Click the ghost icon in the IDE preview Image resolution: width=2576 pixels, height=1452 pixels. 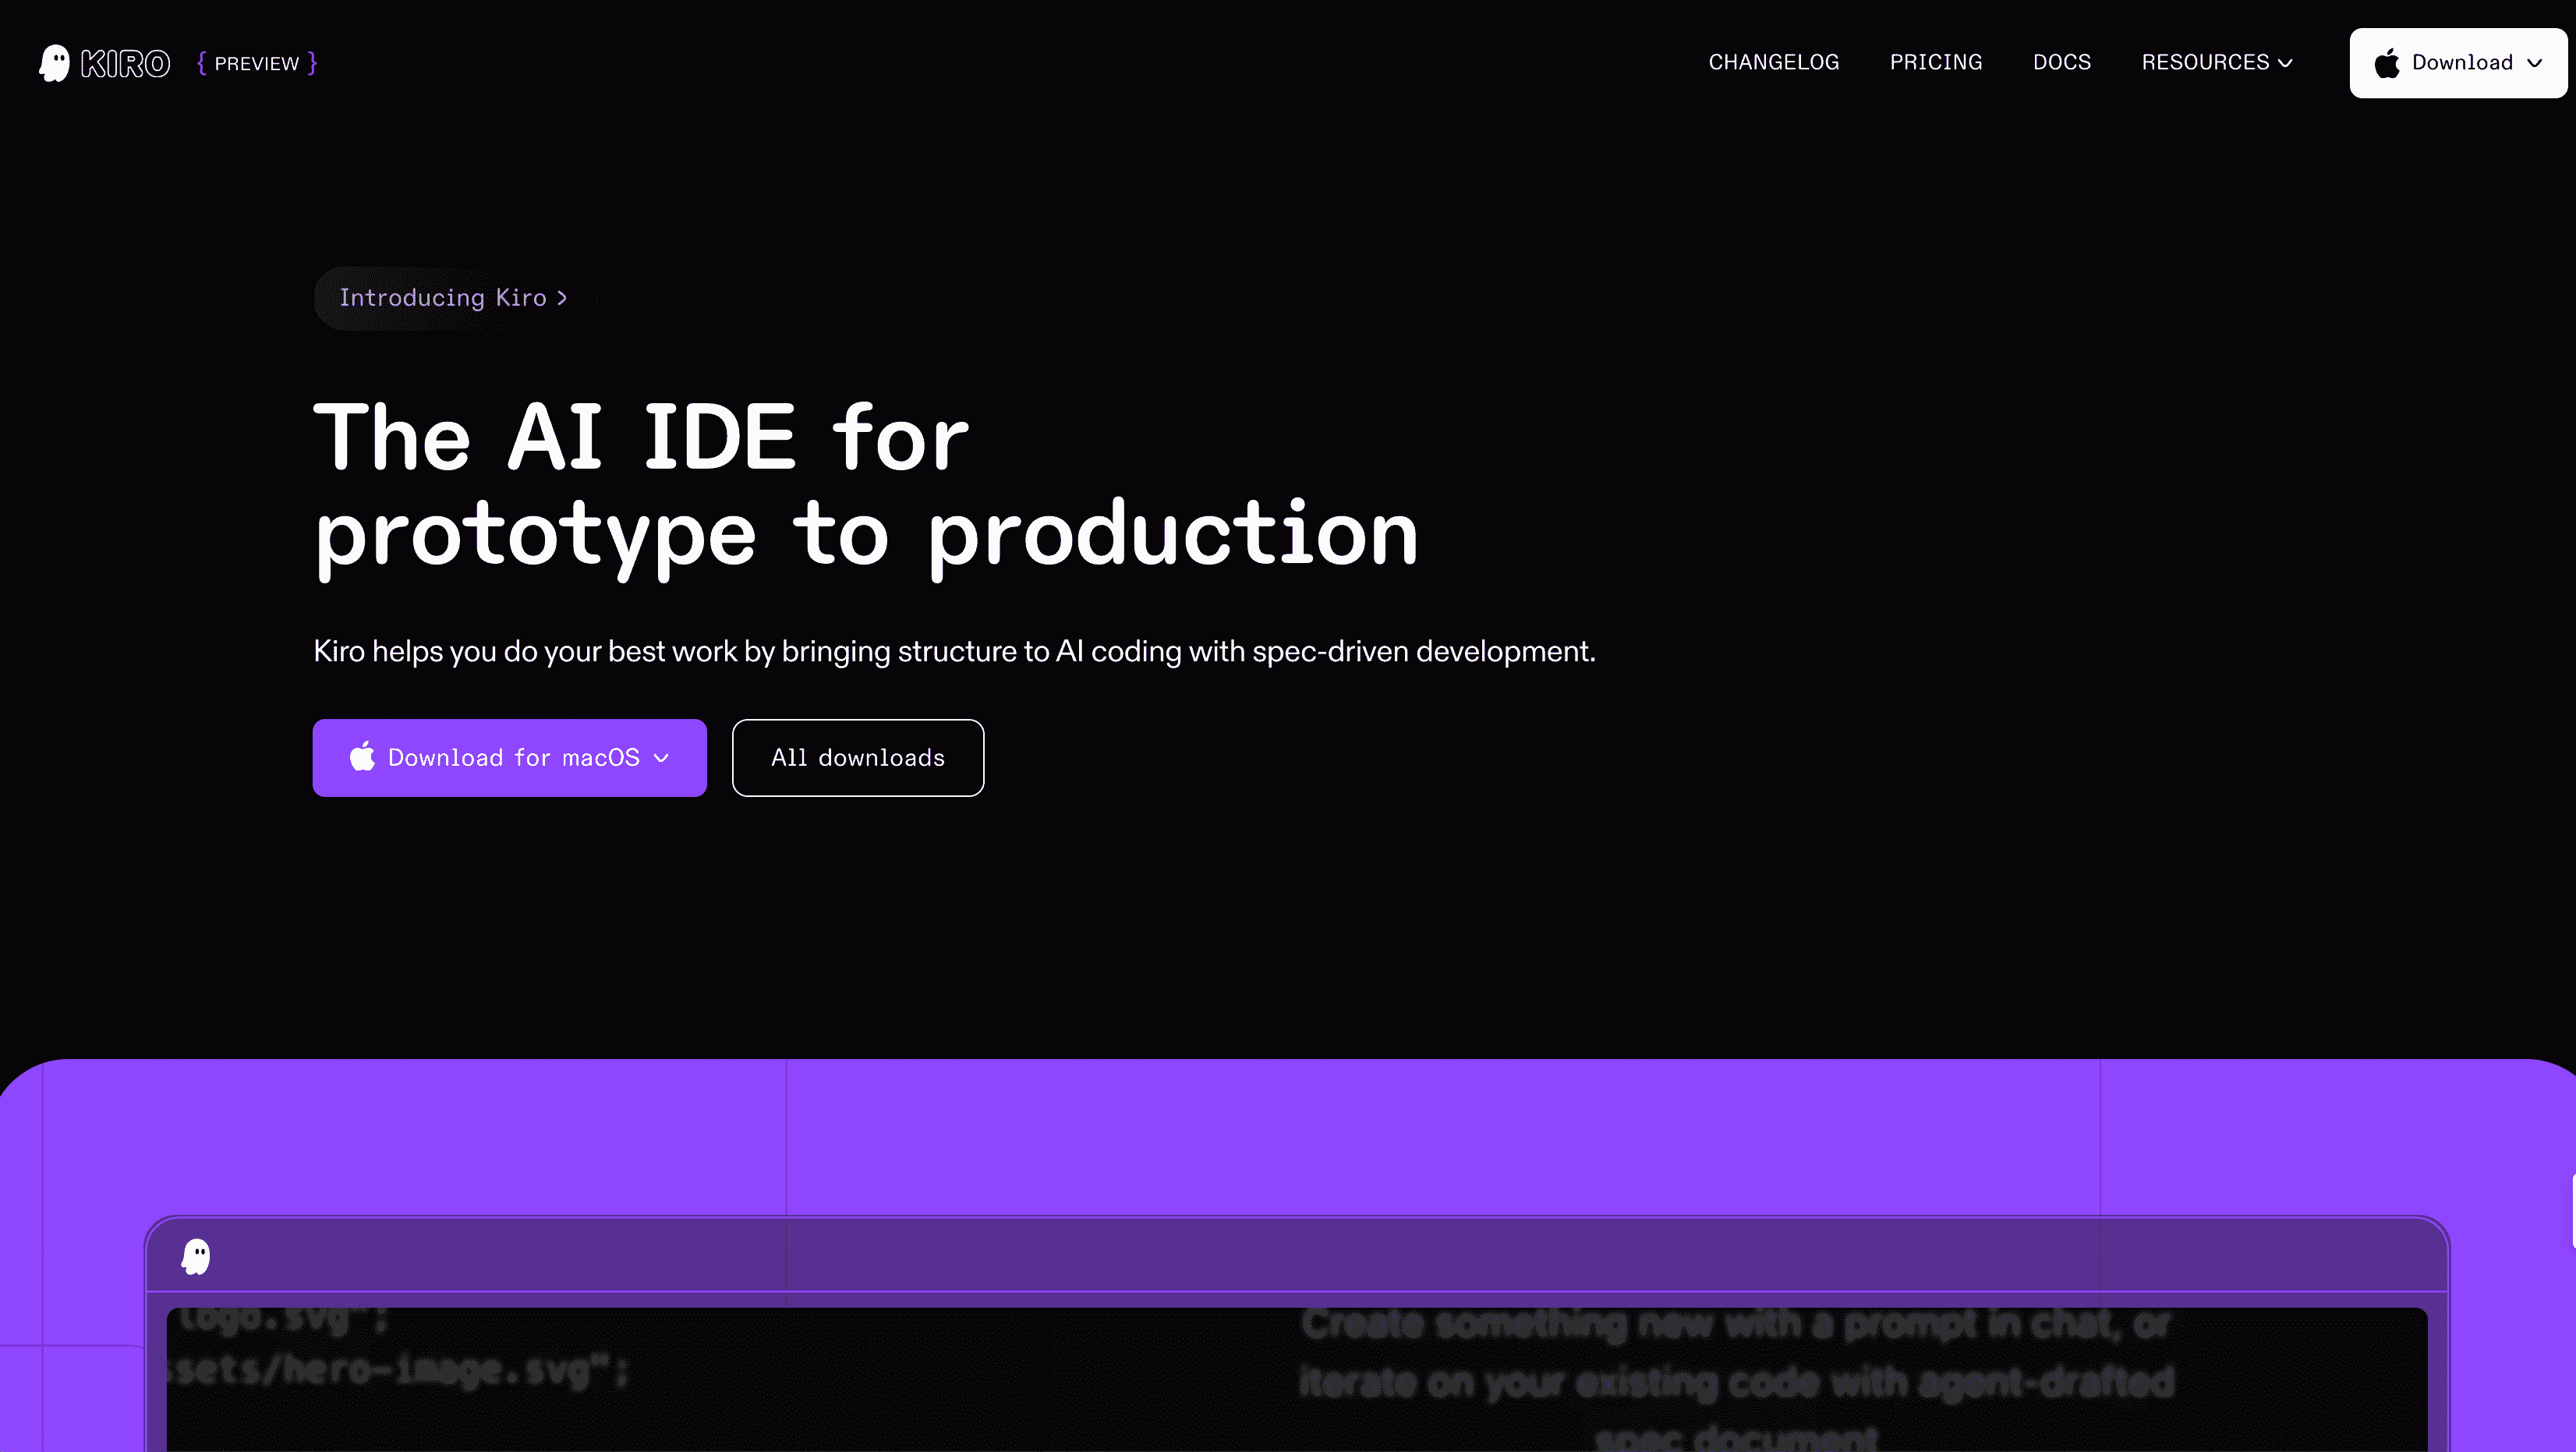pyautogui.click(x=196, y=1256)
